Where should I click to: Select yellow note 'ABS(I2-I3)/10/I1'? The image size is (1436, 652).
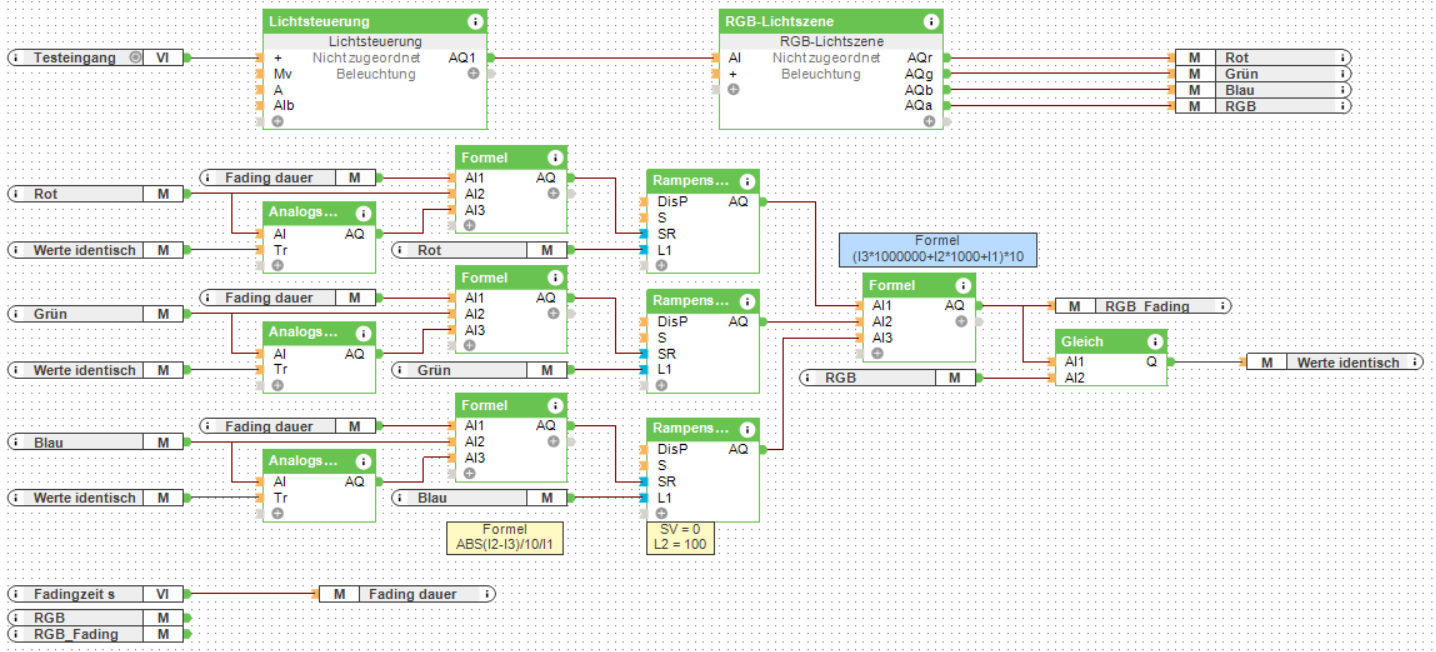(x=504, y=537)
